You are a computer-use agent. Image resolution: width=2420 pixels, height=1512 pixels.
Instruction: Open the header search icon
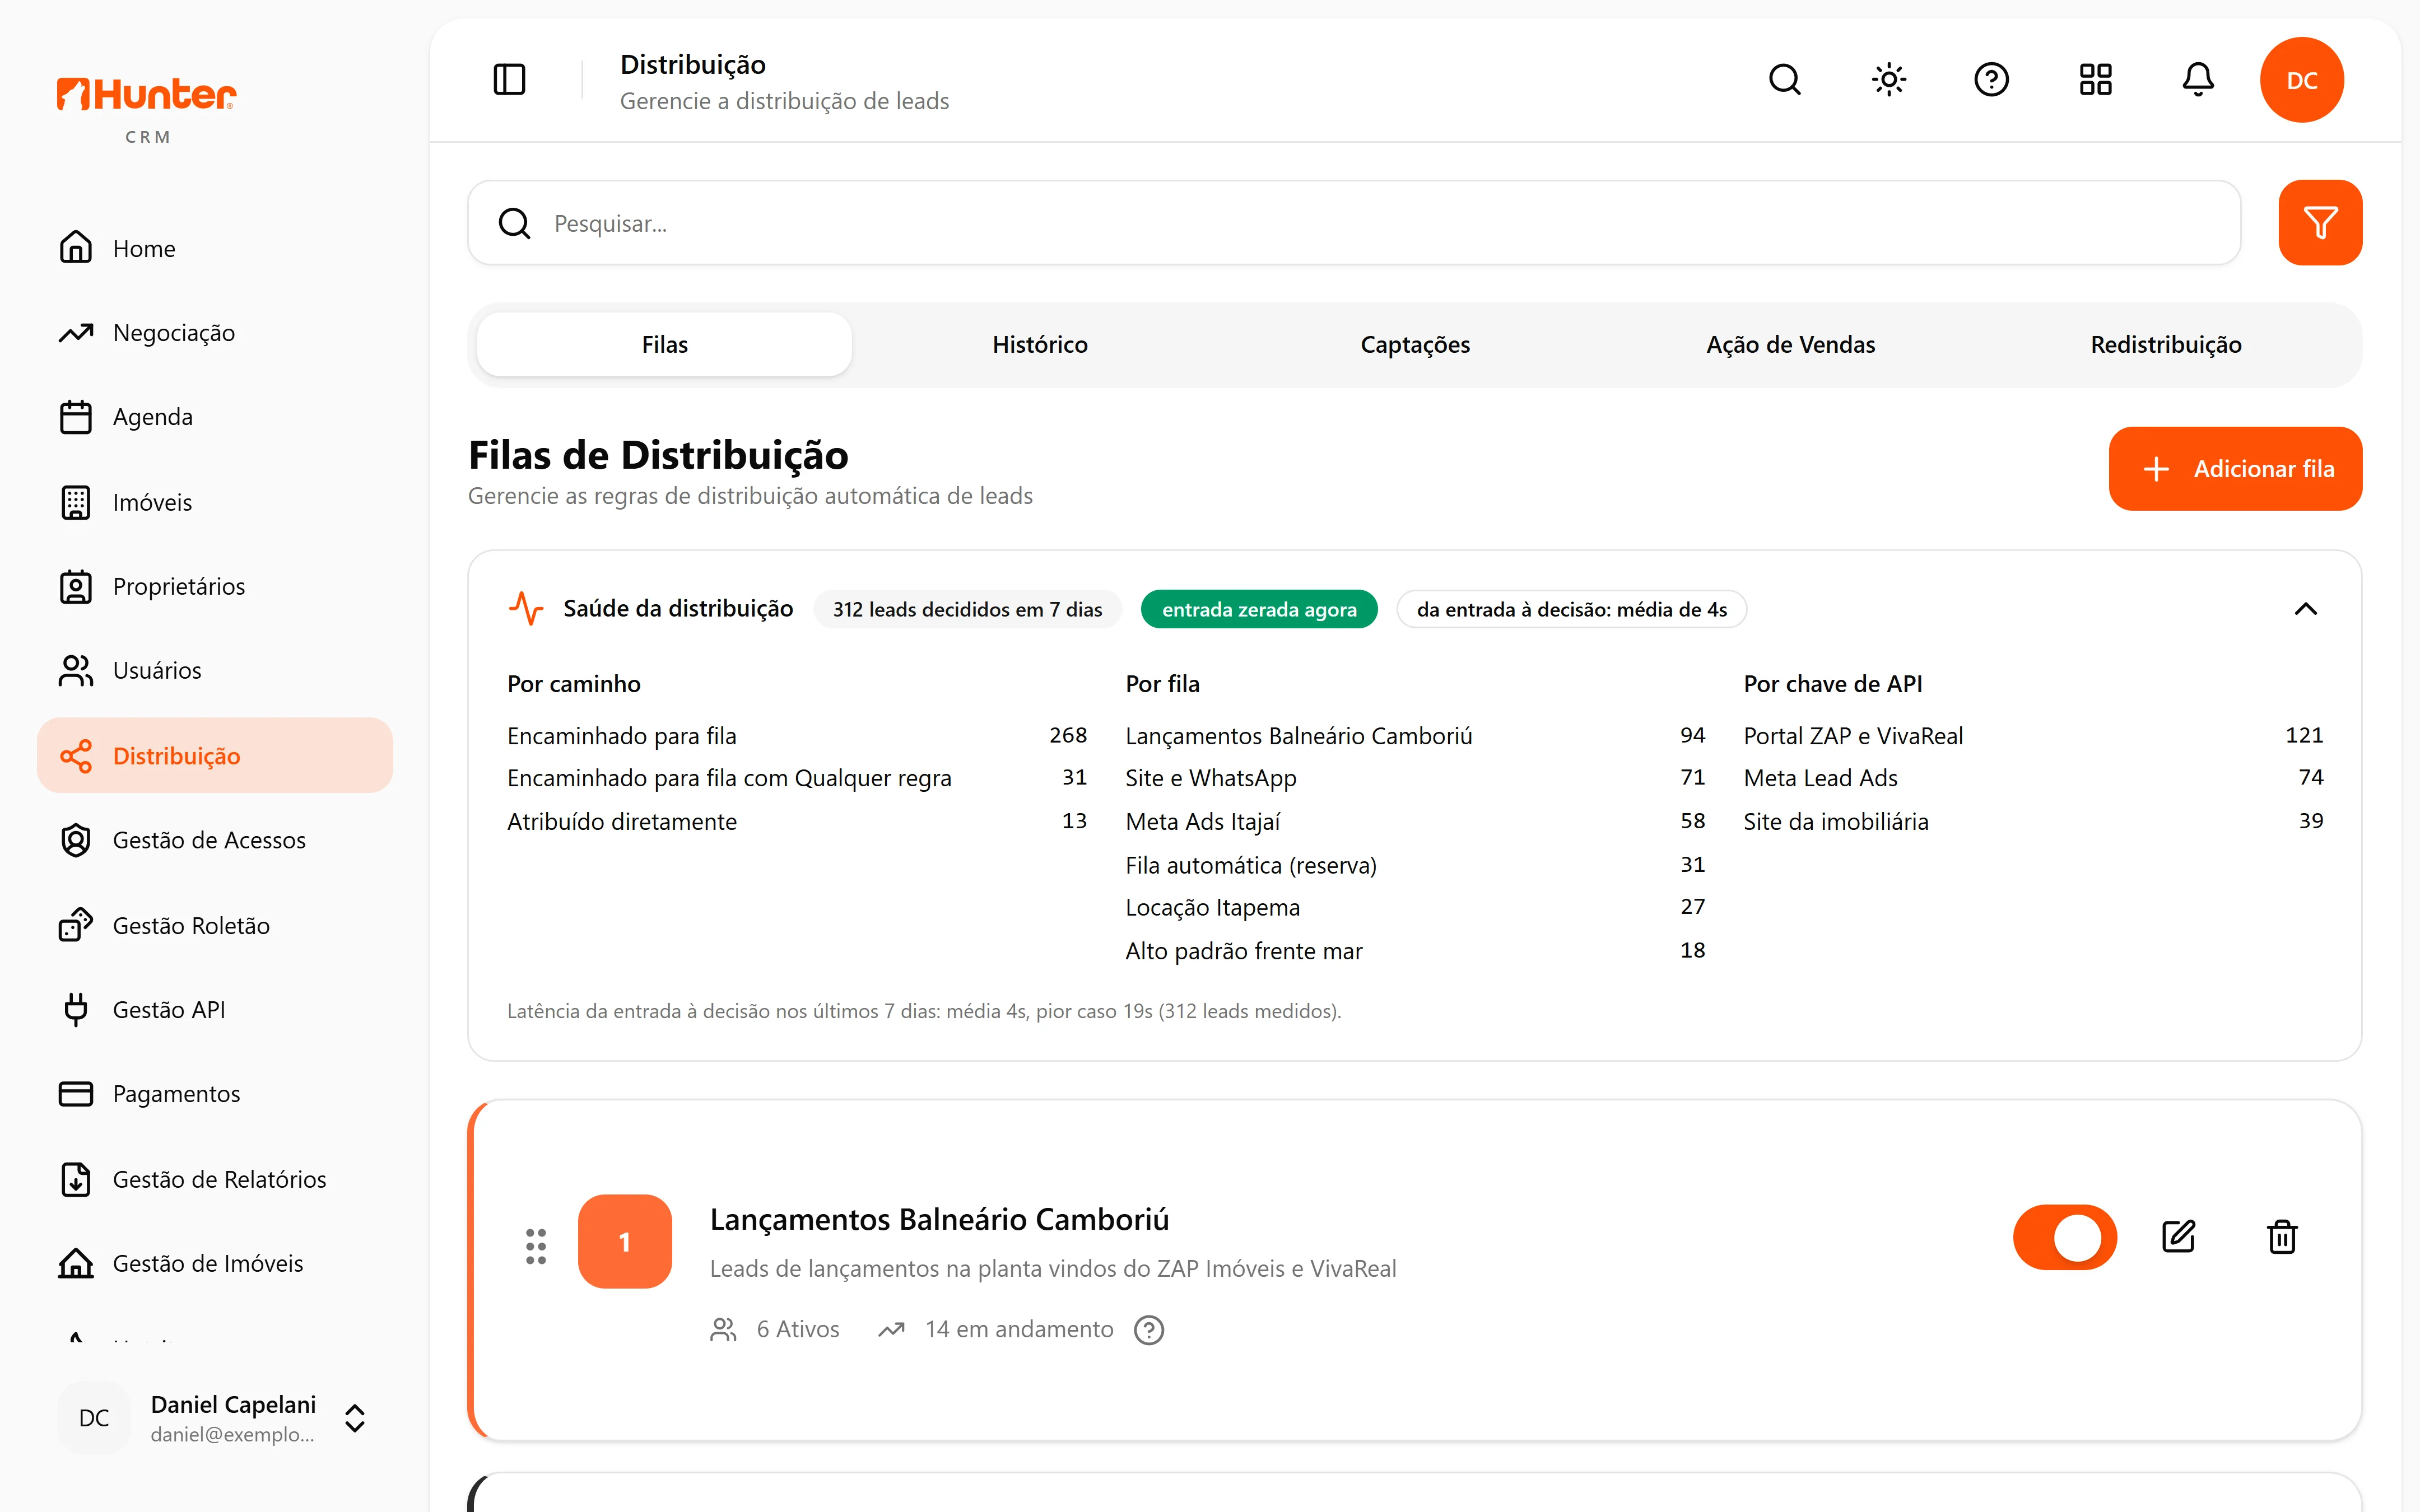pyautogui.click(x=1784, y=80)
